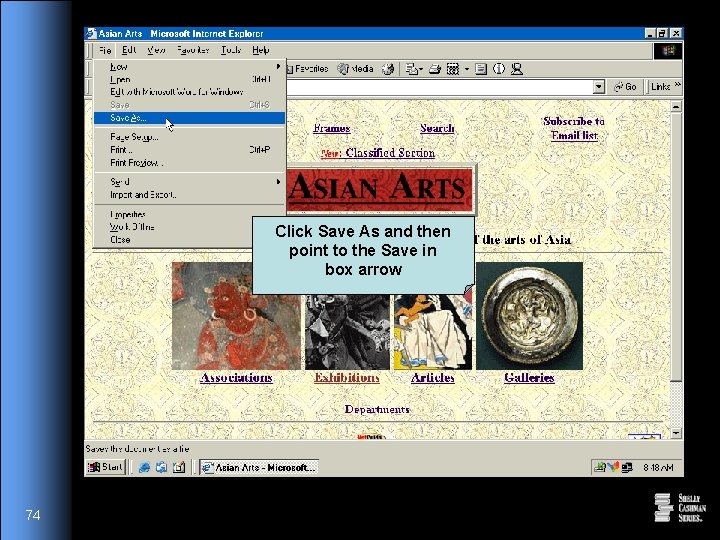
Task: Expand the Links toolbar chevron
Action: 677,85
